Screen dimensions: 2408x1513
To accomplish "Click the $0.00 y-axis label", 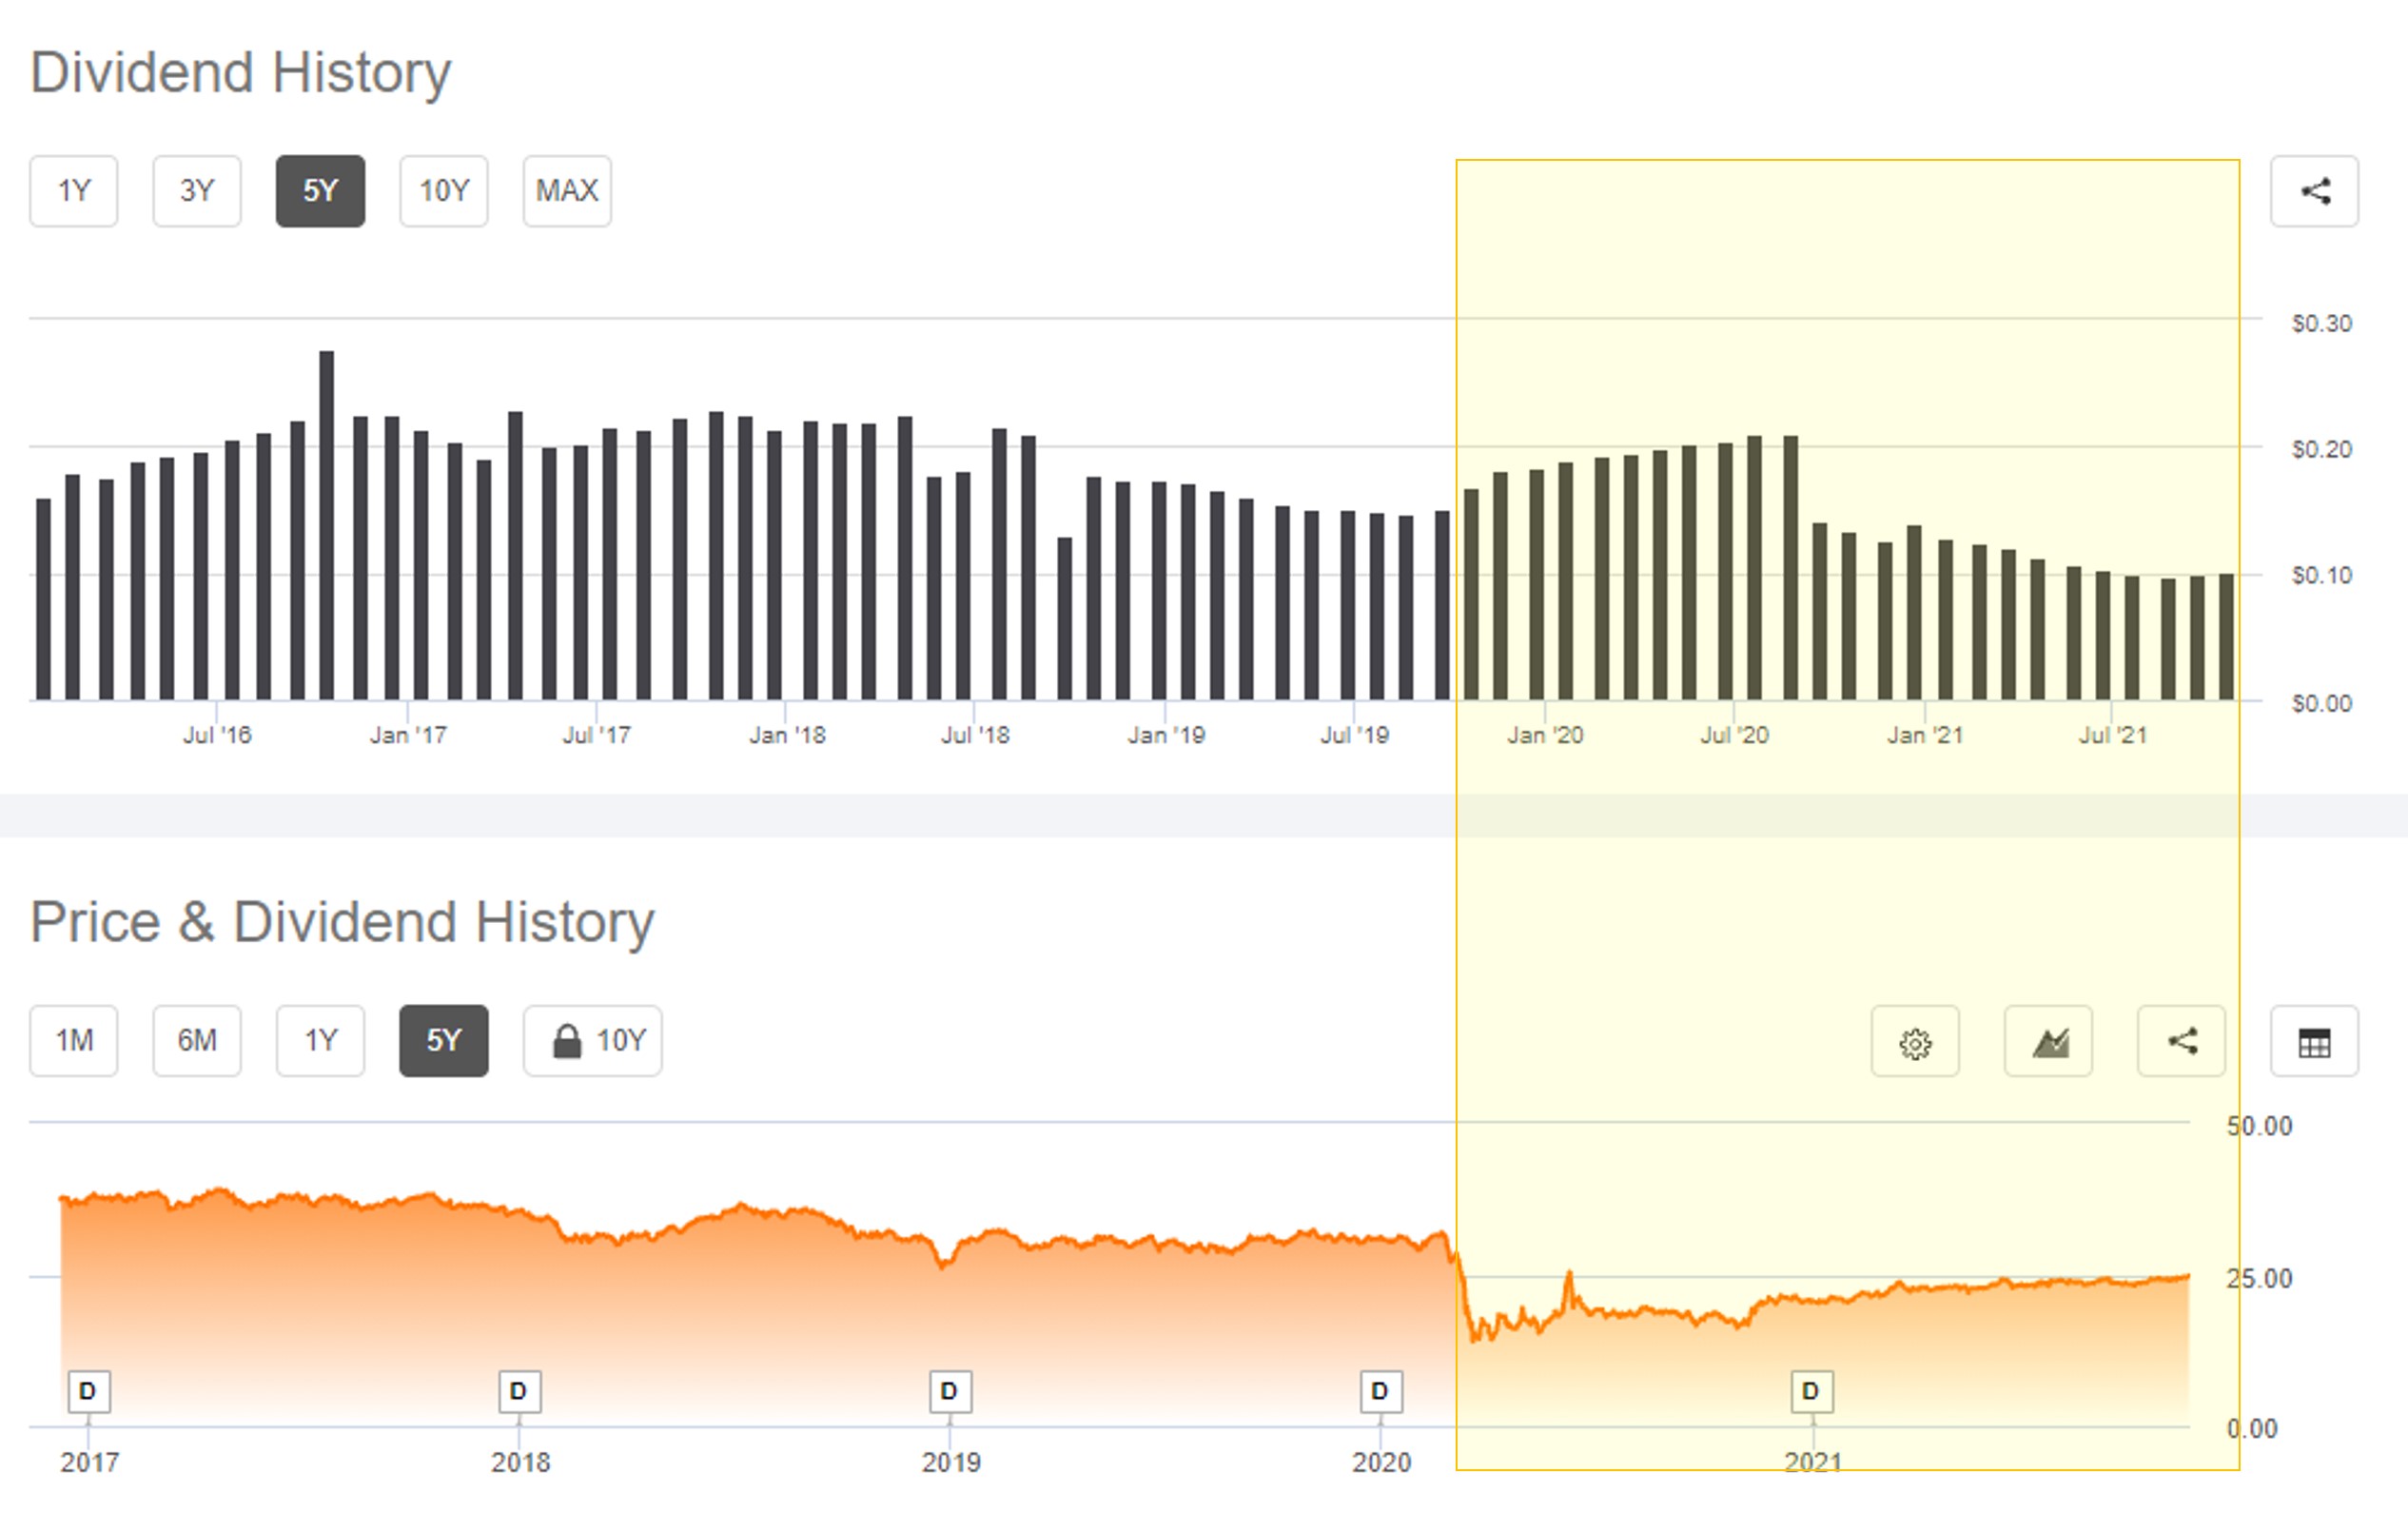I will click(2321, 703).
